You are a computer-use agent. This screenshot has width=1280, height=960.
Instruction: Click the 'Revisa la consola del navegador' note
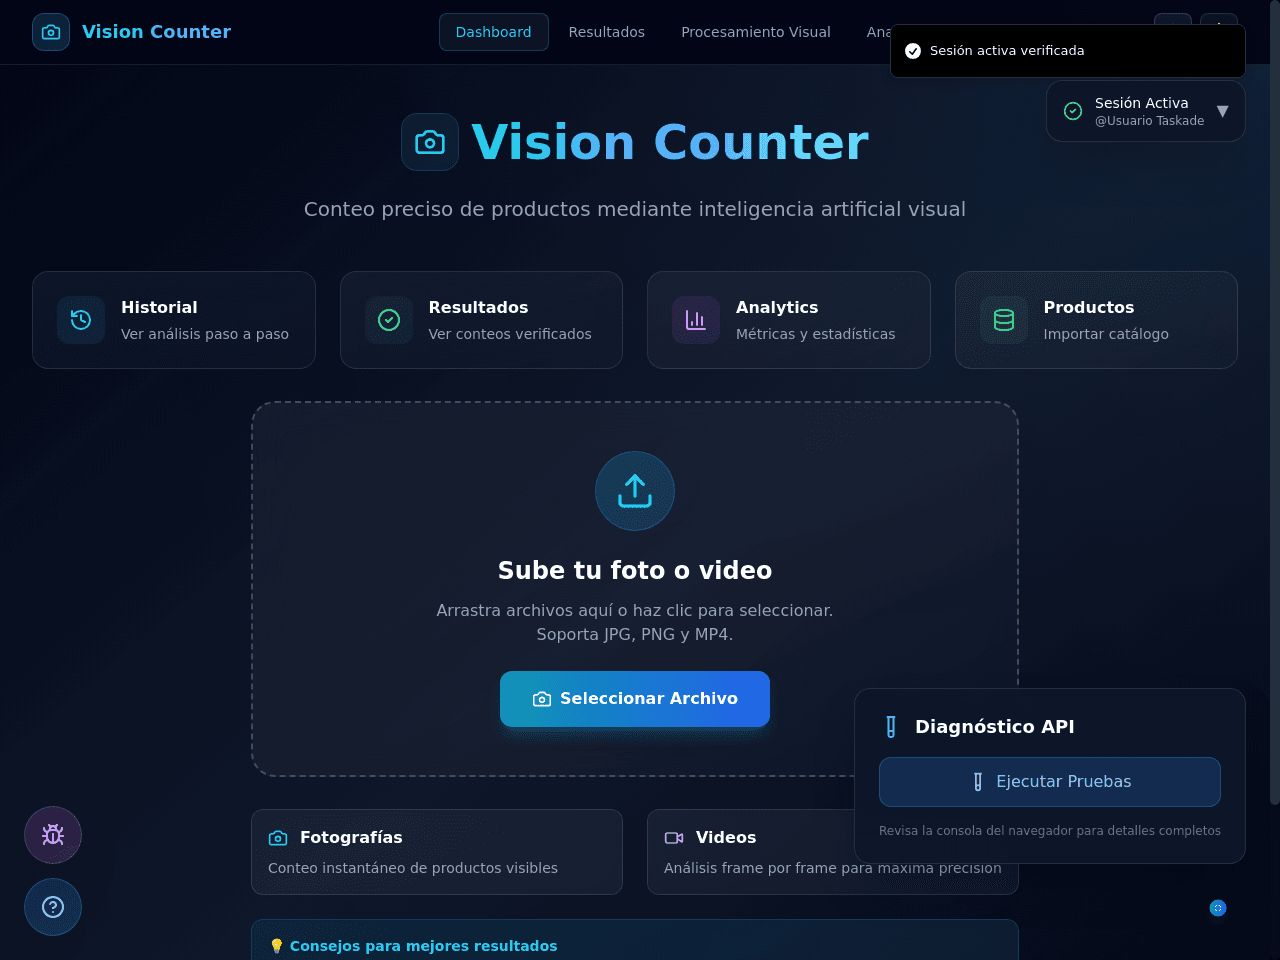[x=1050, y=831]
